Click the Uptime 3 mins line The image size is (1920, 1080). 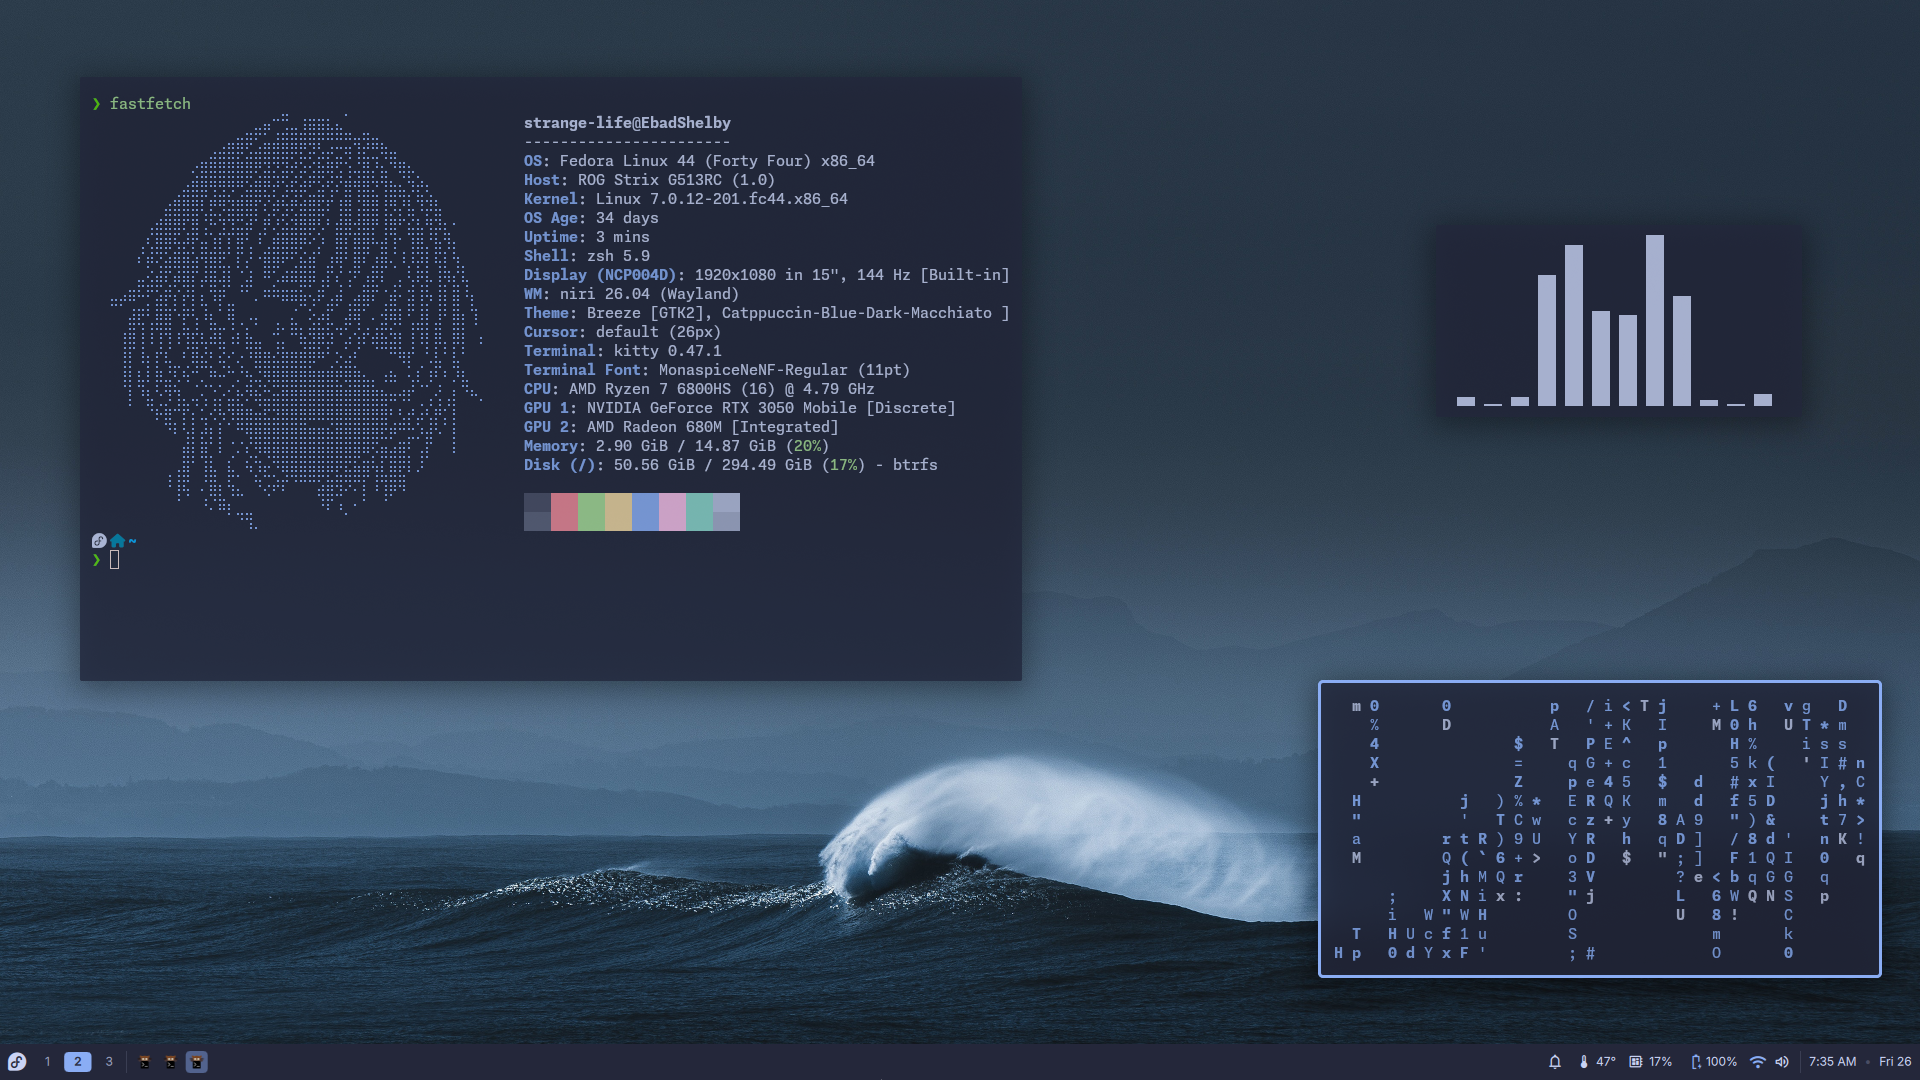pyautogui.click(x=587, y=237)
